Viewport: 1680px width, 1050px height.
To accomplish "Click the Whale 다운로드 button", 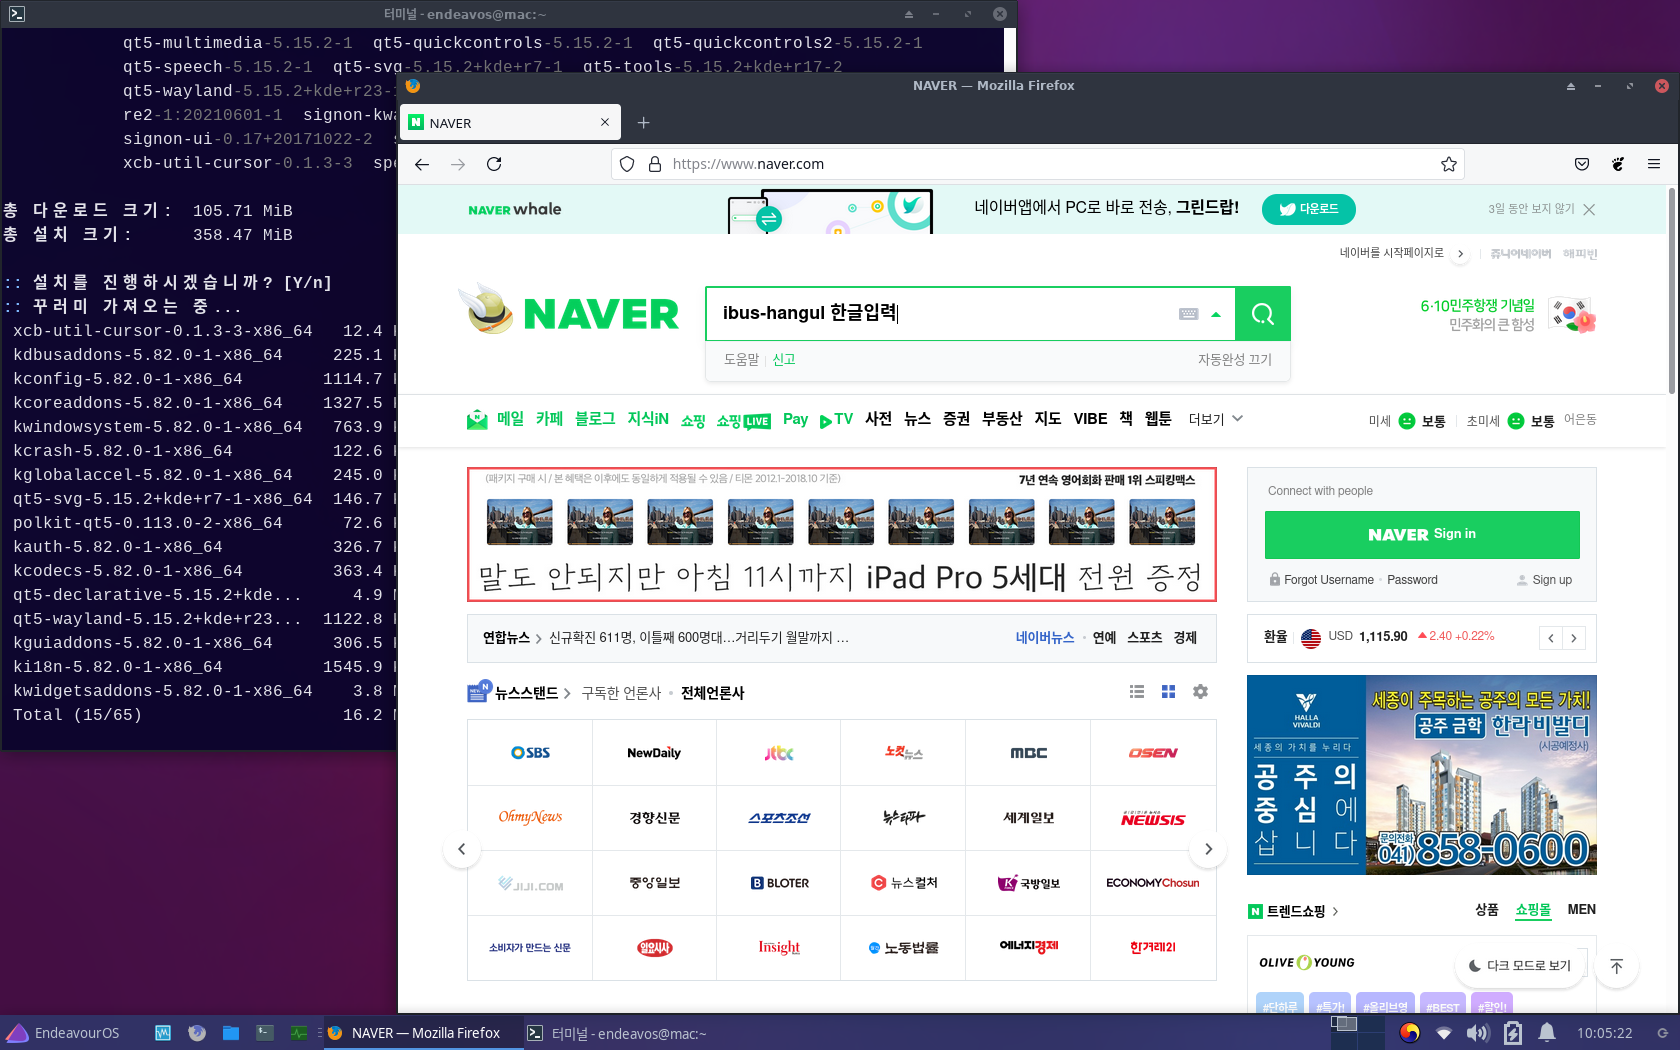I will coord(1309,209).
